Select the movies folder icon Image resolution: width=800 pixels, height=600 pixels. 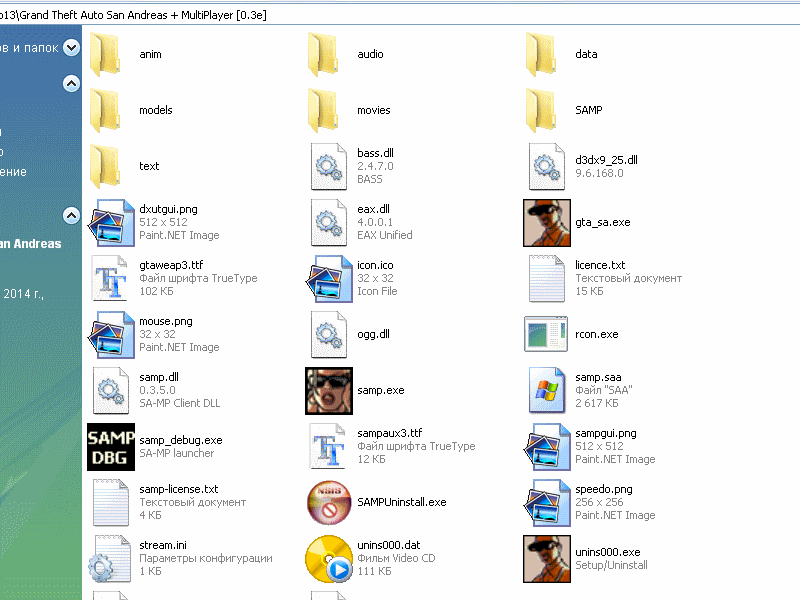[323, 110]
